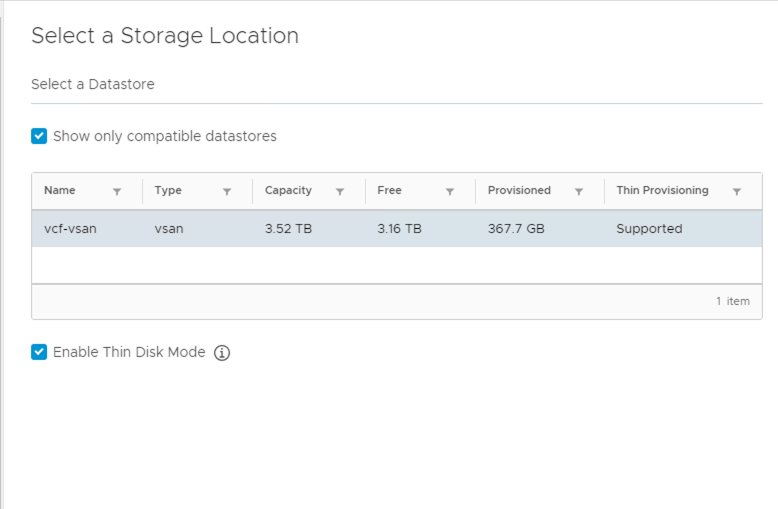Click the 3.16 TB free space cell
Image resolution: width=778 pixels, height=509 pixels.
[x=399, y=229]
